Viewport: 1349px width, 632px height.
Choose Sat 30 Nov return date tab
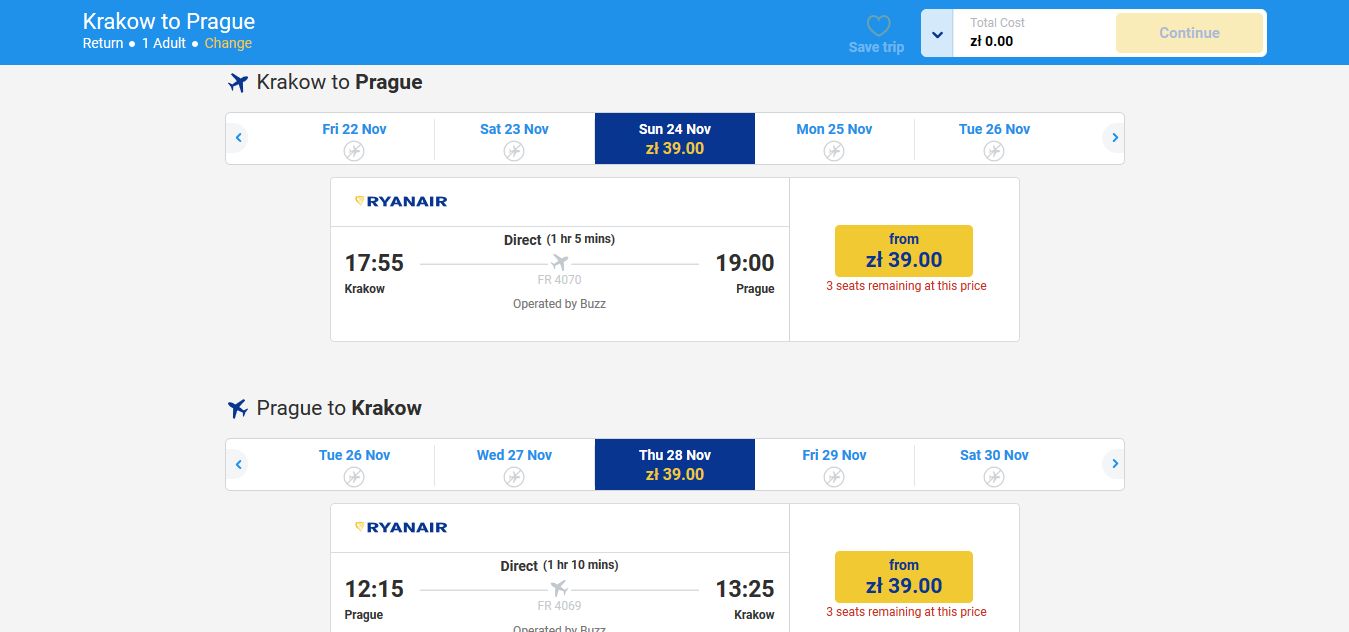[994, 465]
